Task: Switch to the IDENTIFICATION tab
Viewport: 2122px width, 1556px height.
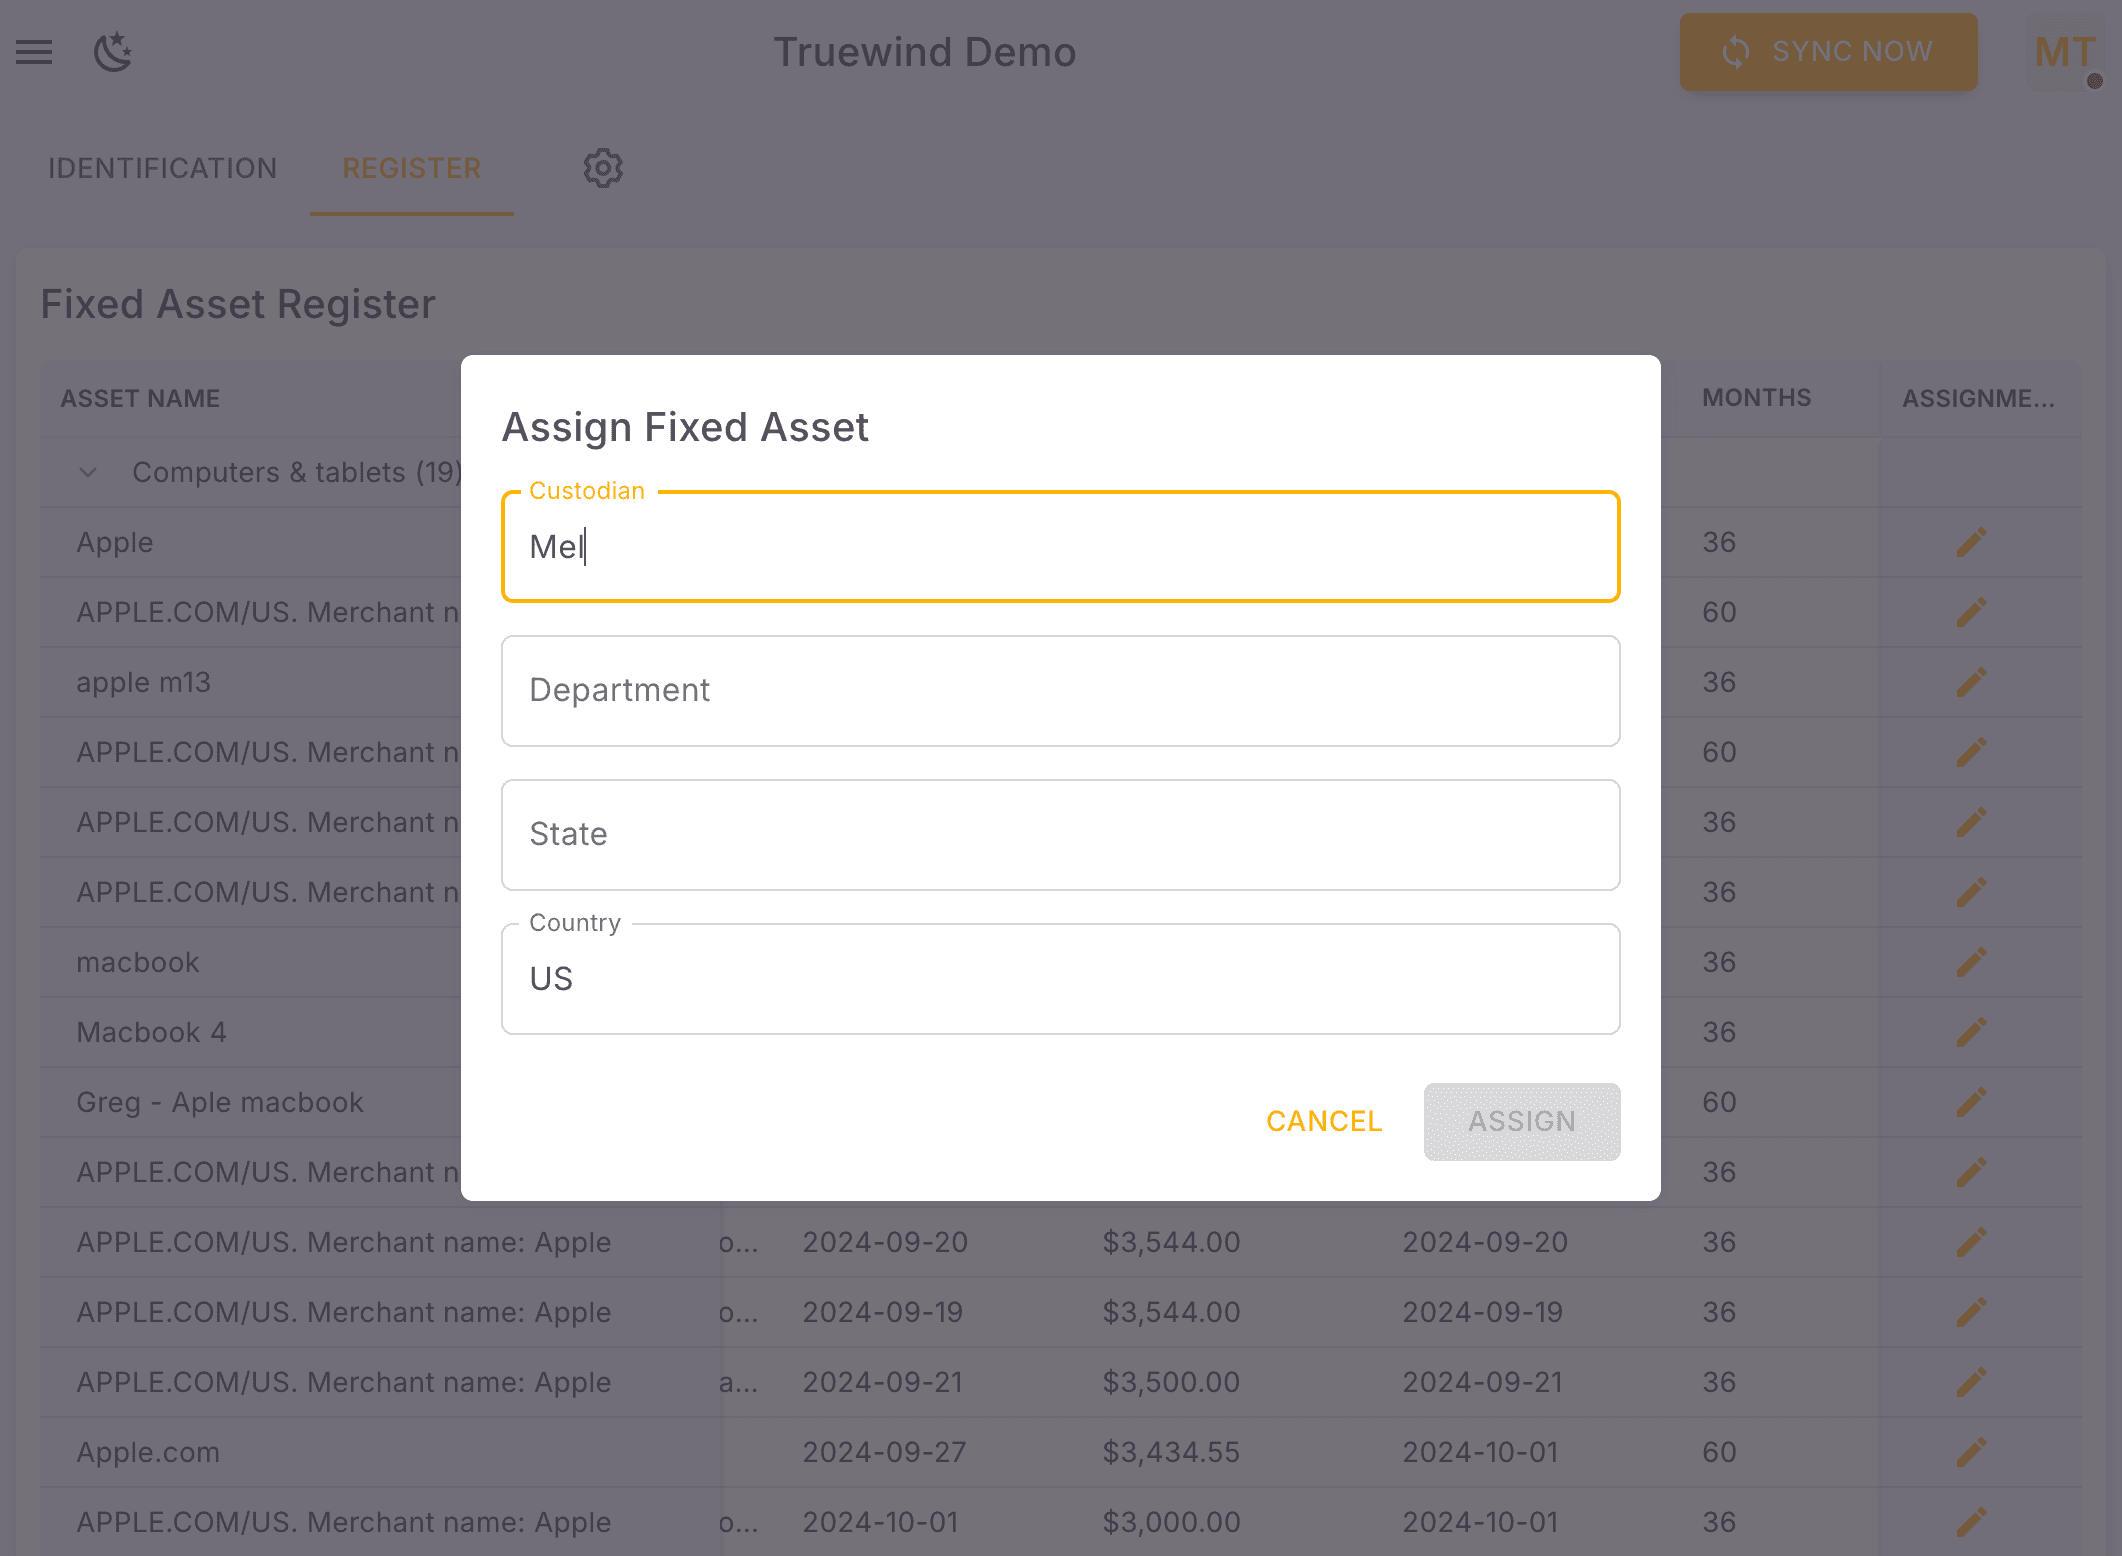Action: point(163,168)
